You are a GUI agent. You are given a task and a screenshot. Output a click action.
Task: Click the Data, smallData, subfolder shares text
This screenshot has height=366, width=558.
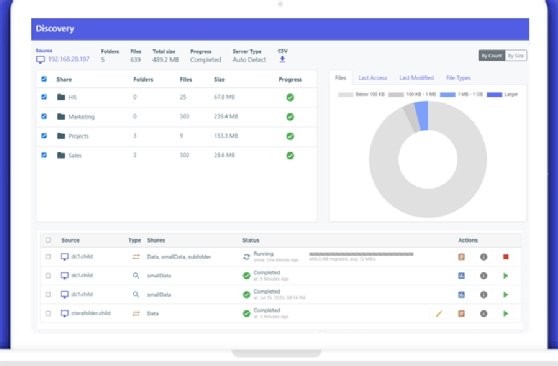click(x=179, y=257)
